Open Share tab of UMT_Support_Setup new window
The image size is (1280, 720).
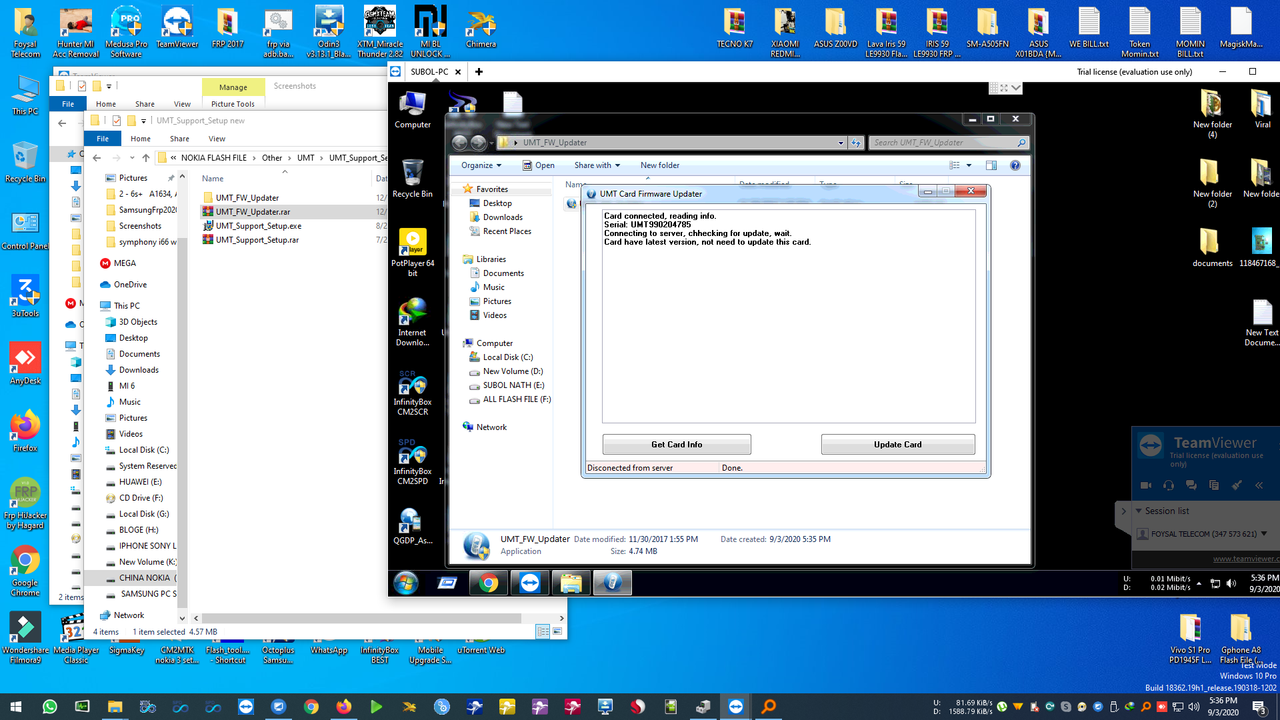point(179,139)
